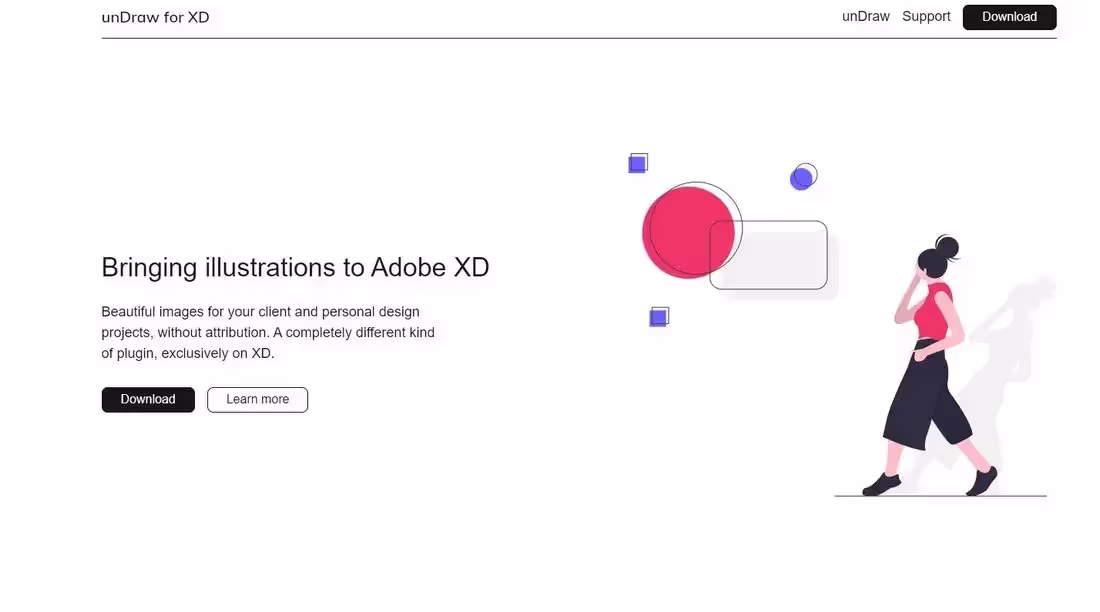This screenshot has width=1100, height=612.
Task: Click the ground line under the woman
Action: [x=1020, y=496]
